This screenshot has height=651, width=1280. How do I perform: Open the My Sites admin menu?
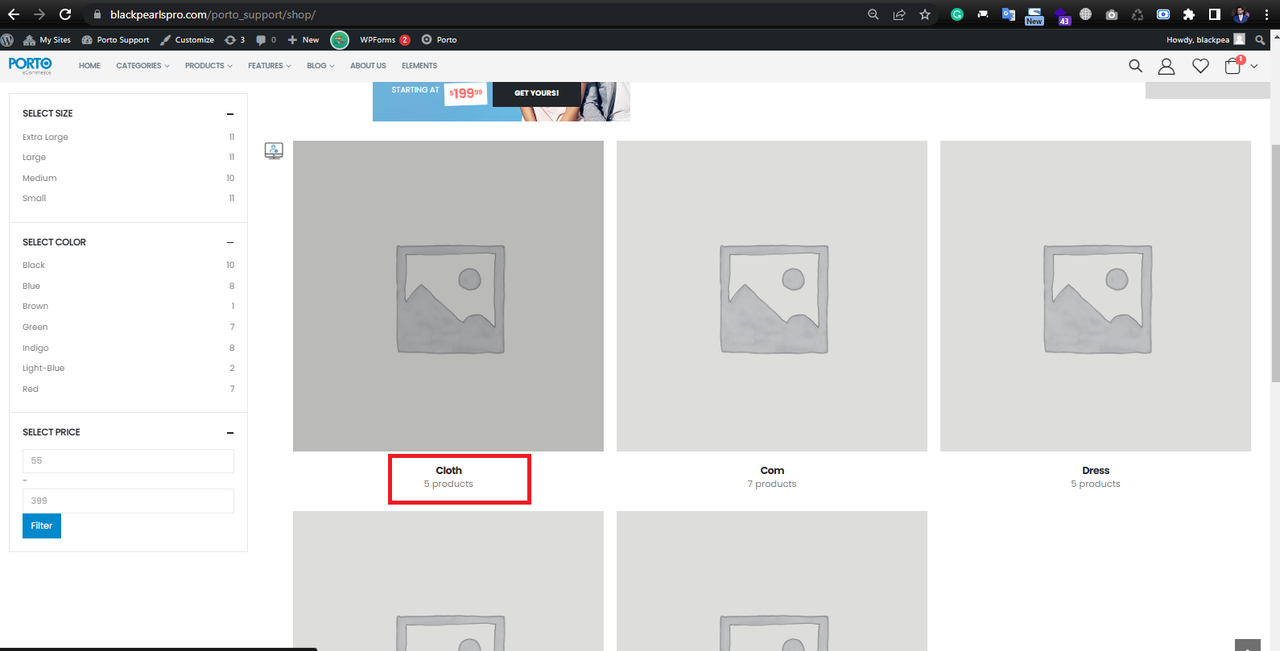[47, 40]
